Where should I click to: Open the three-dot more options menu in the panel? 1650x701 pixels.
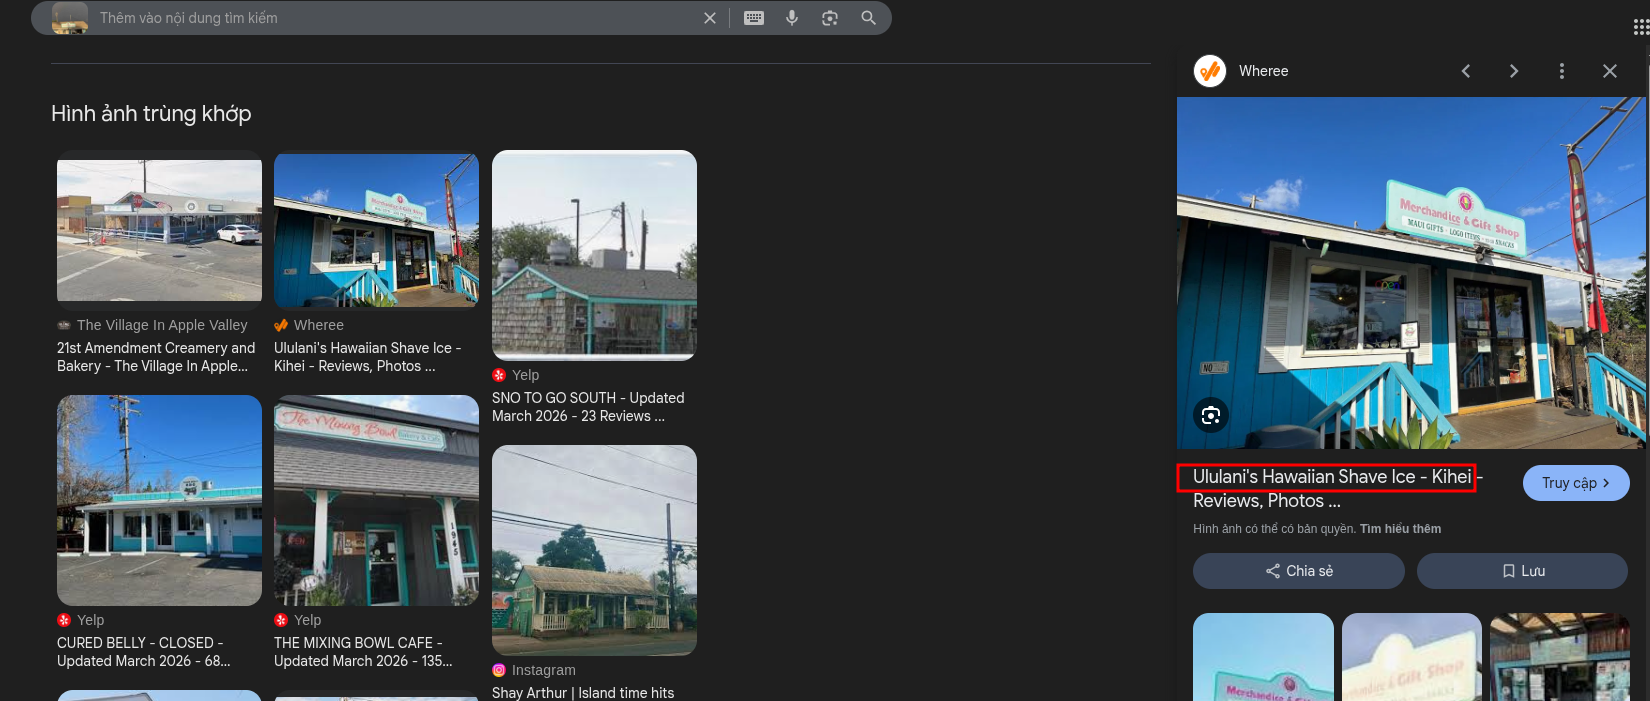(1562, 71)
